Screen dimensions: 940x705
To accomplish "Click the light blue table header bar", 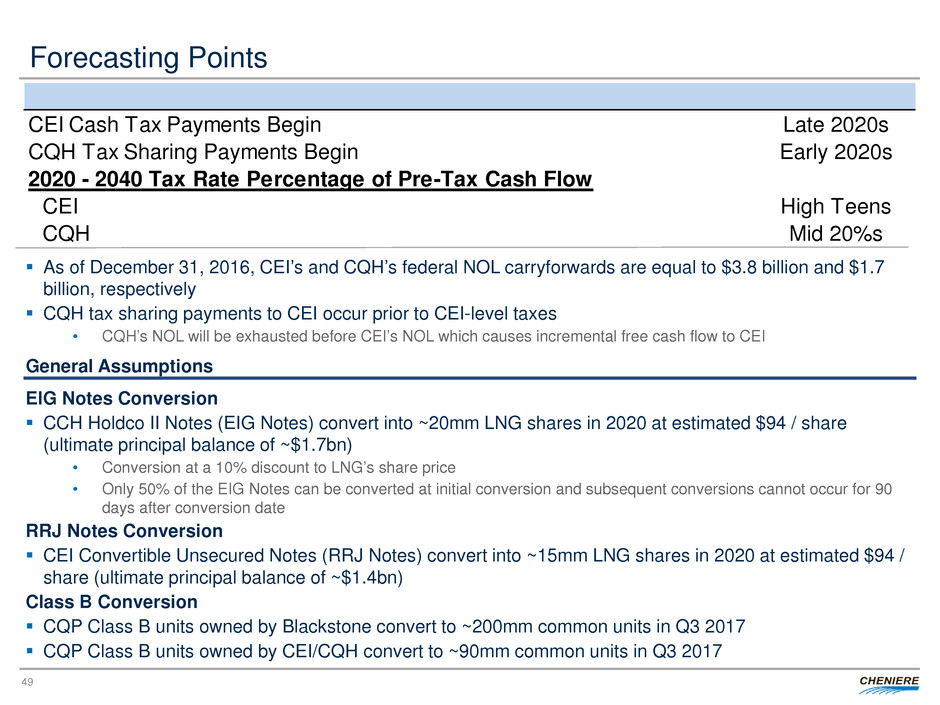I will click(x=469, y=96).
